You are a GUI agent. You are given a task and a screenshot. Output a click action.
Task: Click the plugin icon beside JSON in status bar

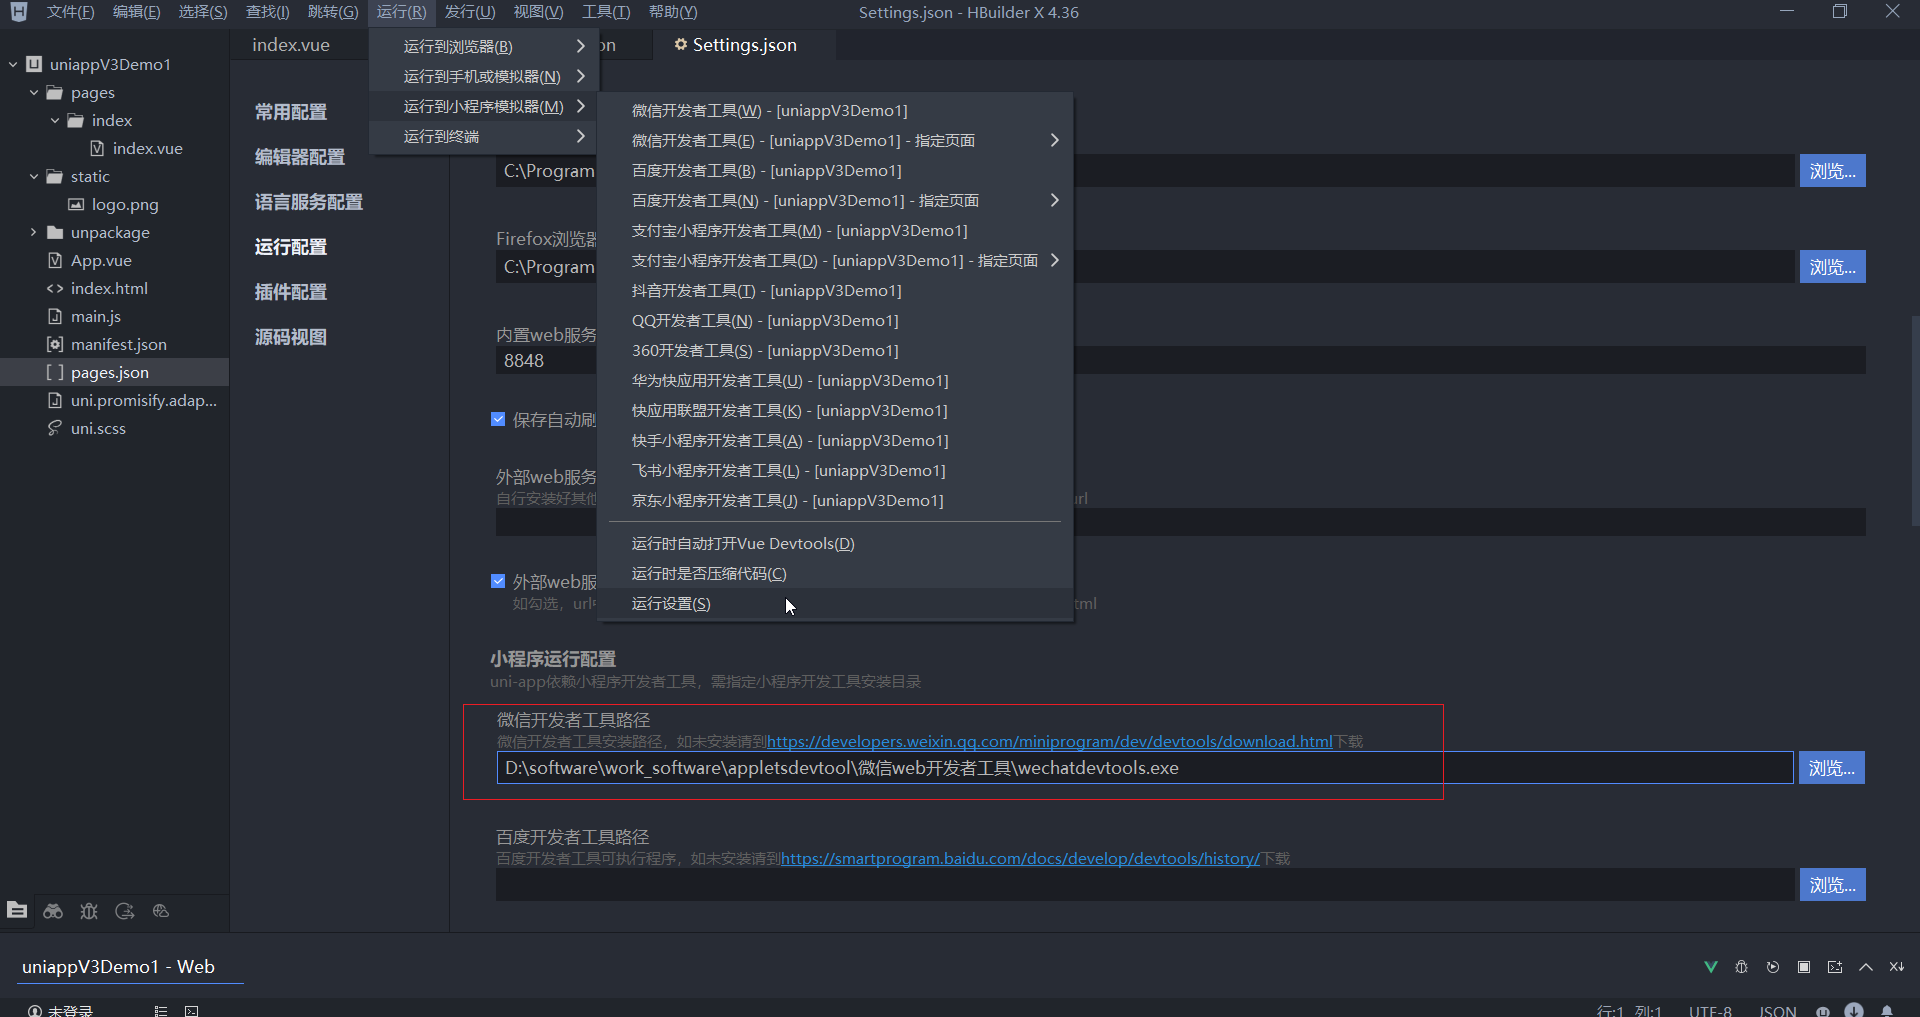1823,1011
